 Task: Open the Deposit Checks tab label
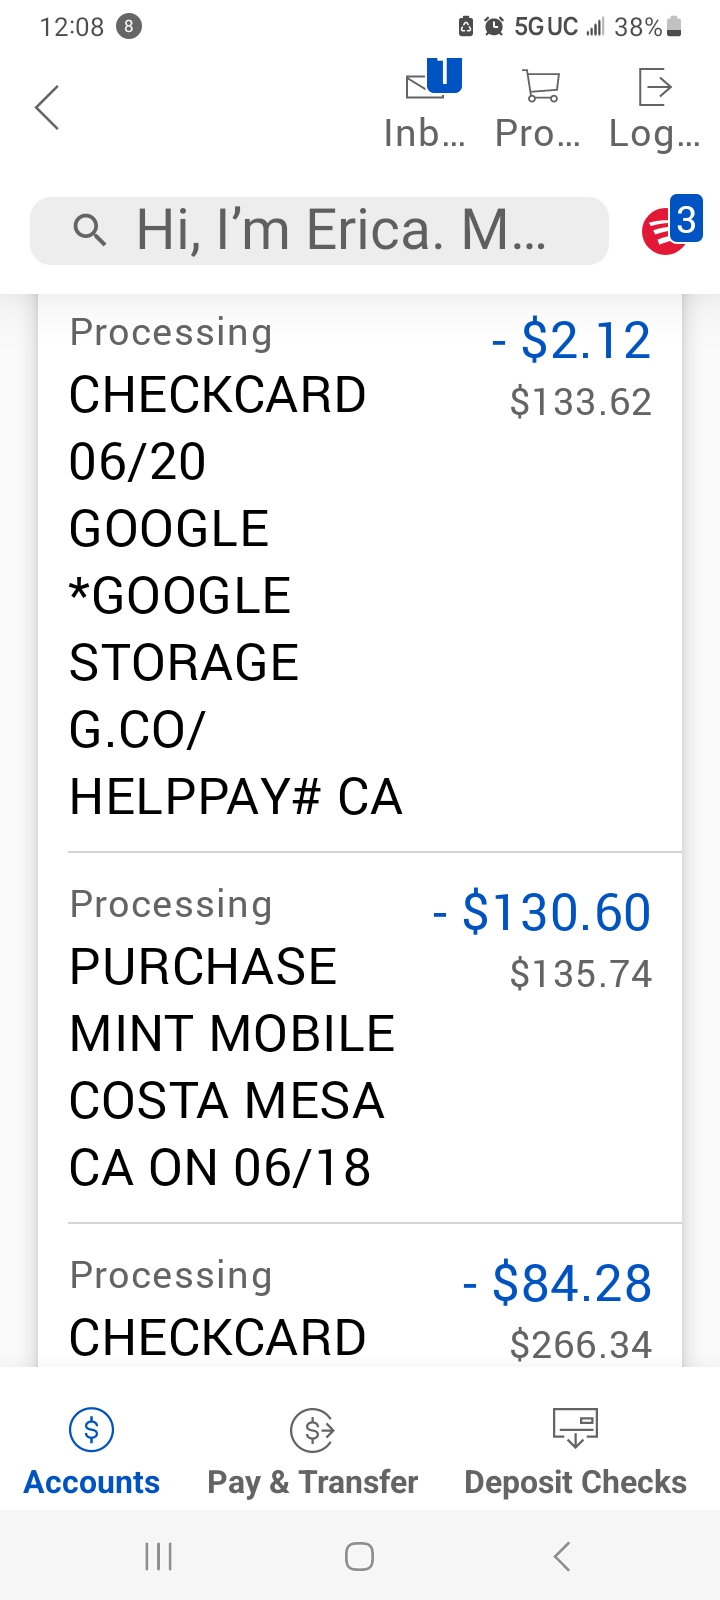click(x=575, y=1482)
